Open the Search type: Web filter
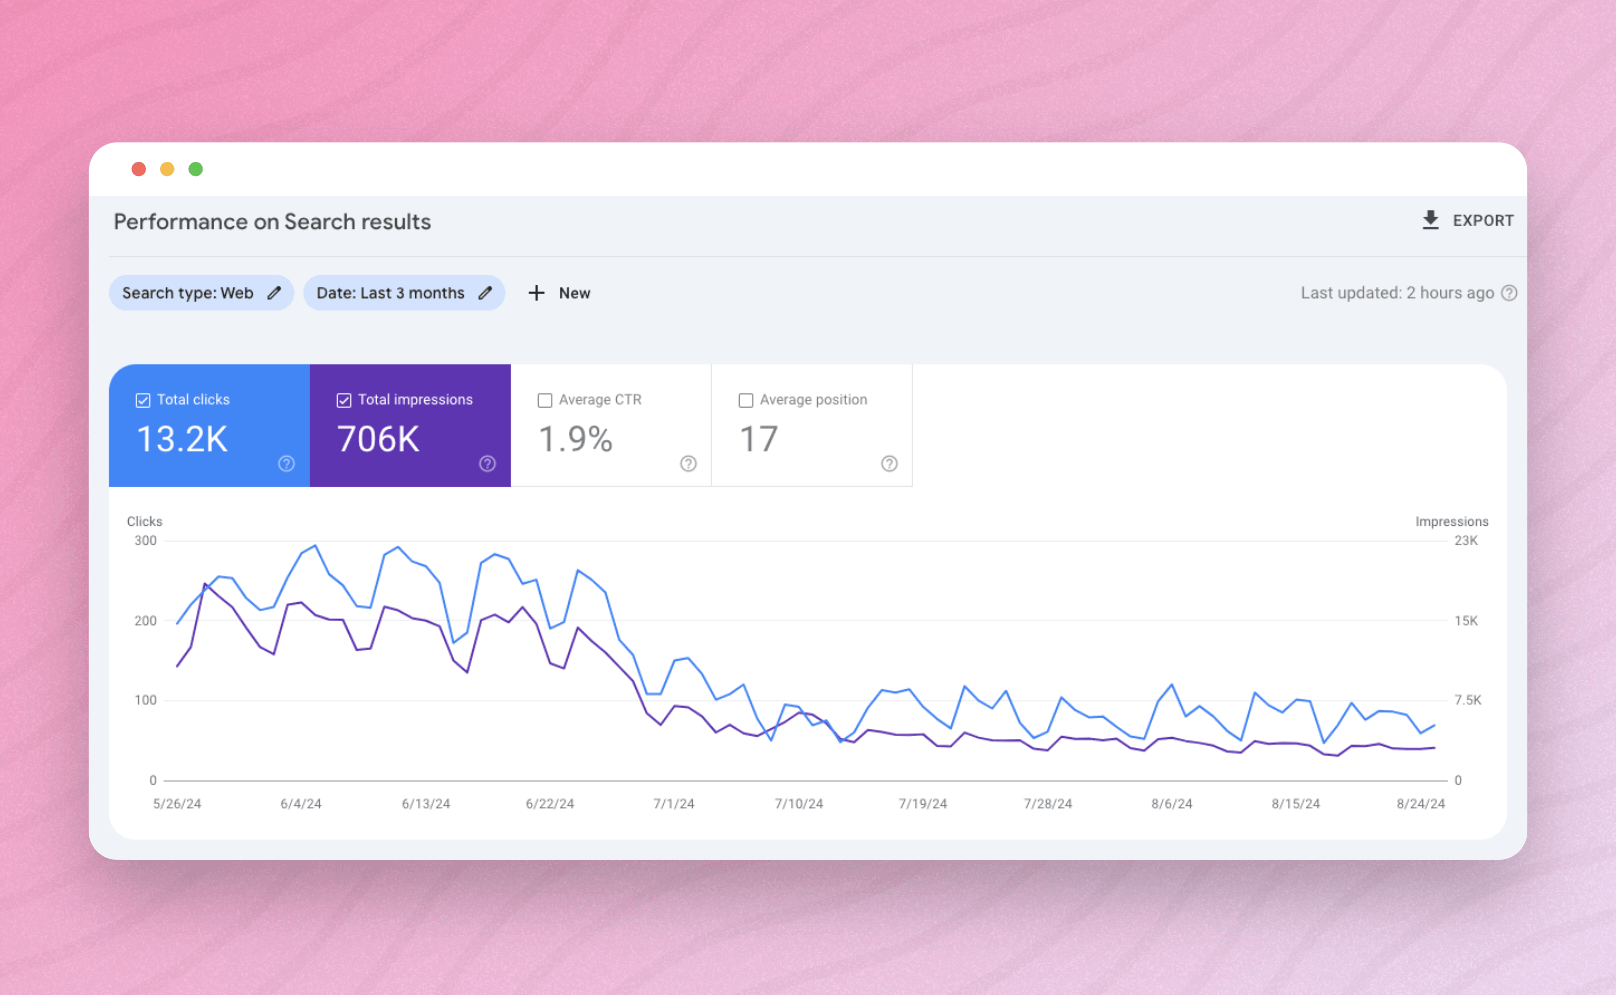 click(x=188, y=293)
